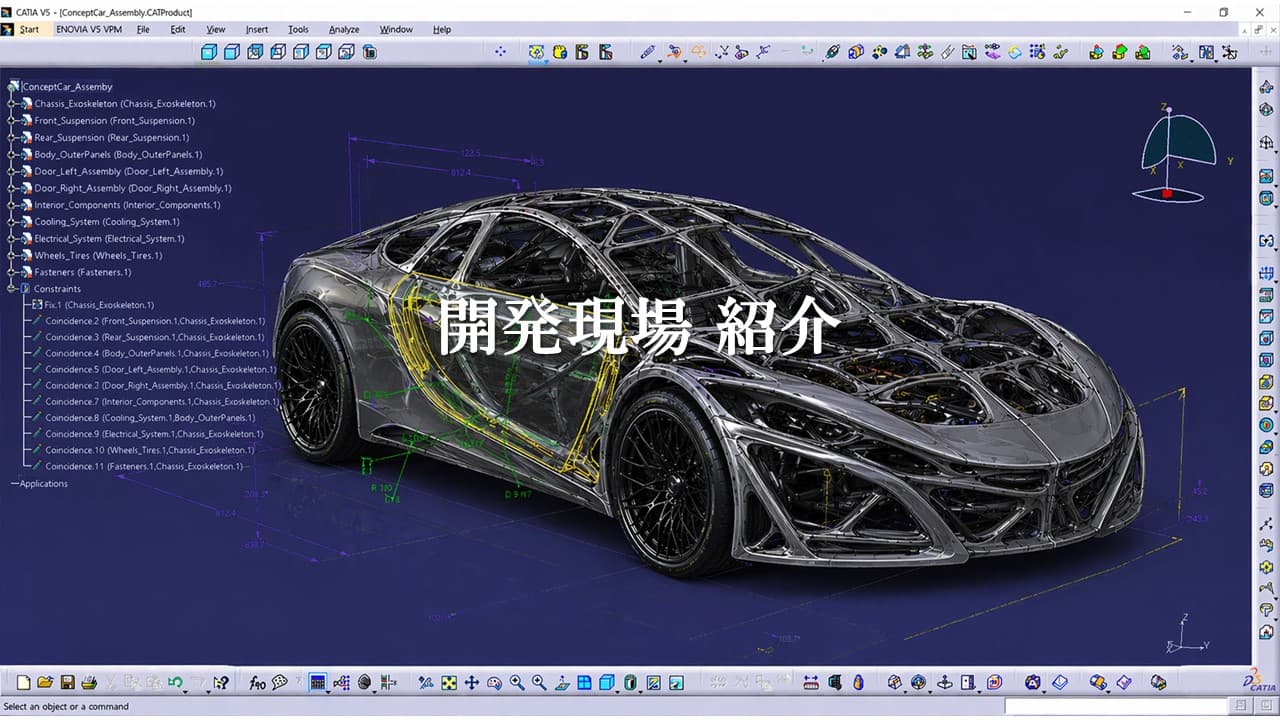Select Coincidence.10 Wheels_Tires constraint
The image size is (1280, 720).
point(150,450)
